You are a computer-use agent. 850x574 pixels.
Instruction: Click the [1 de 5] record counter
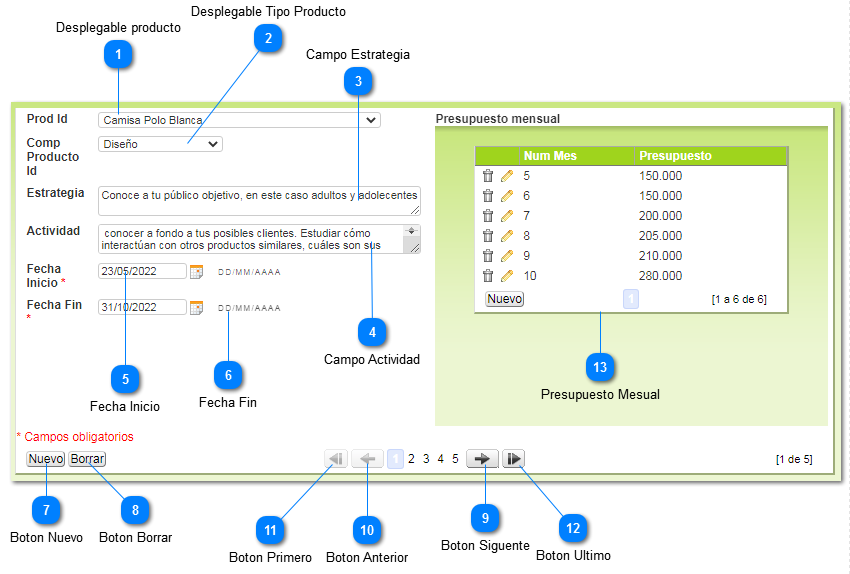[794, 459]
